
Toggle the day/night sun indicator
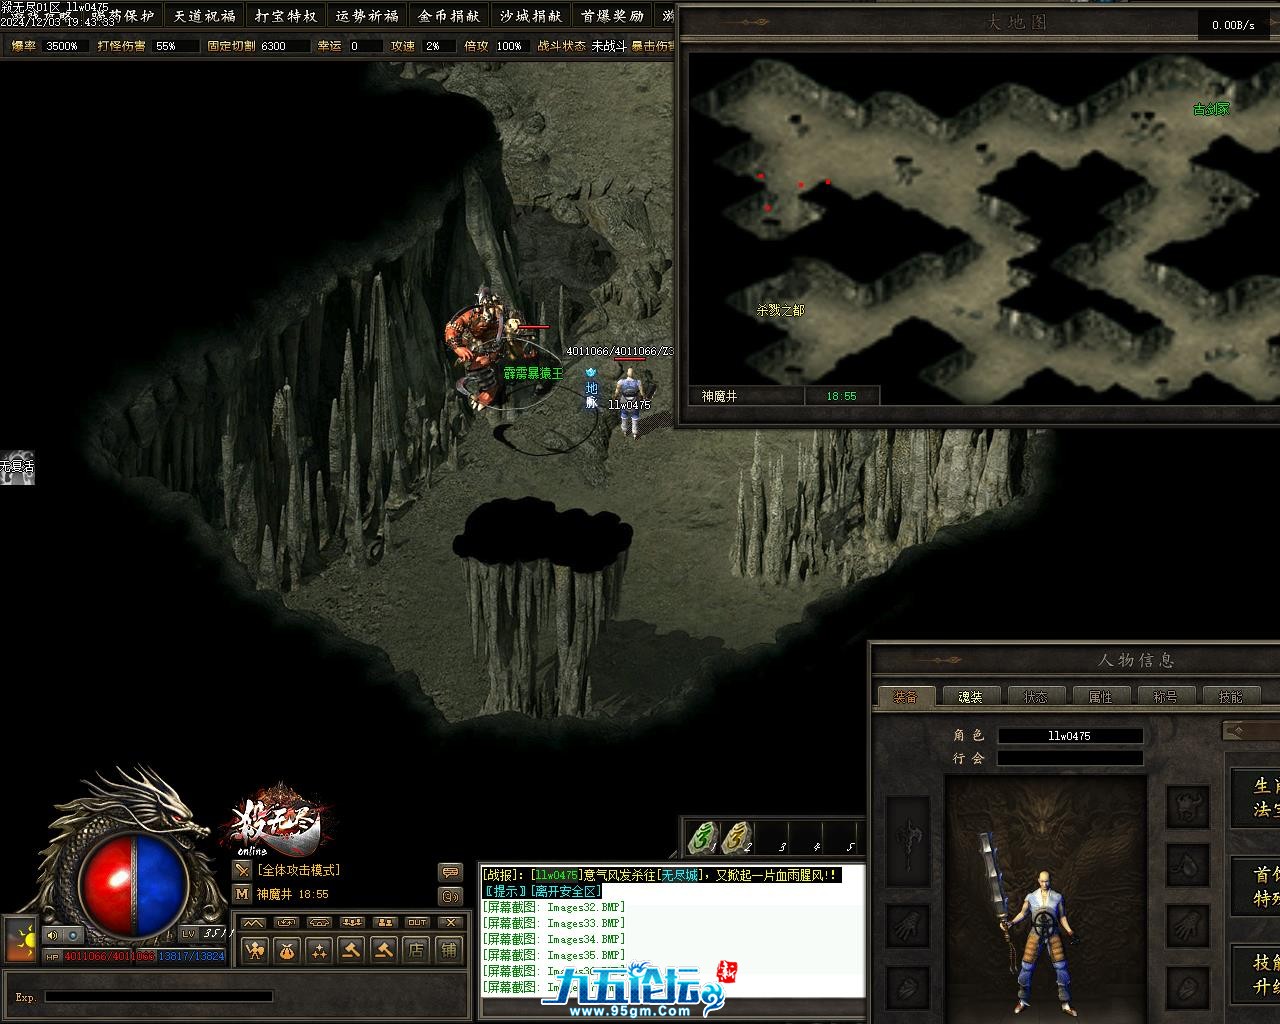point(21,939)
